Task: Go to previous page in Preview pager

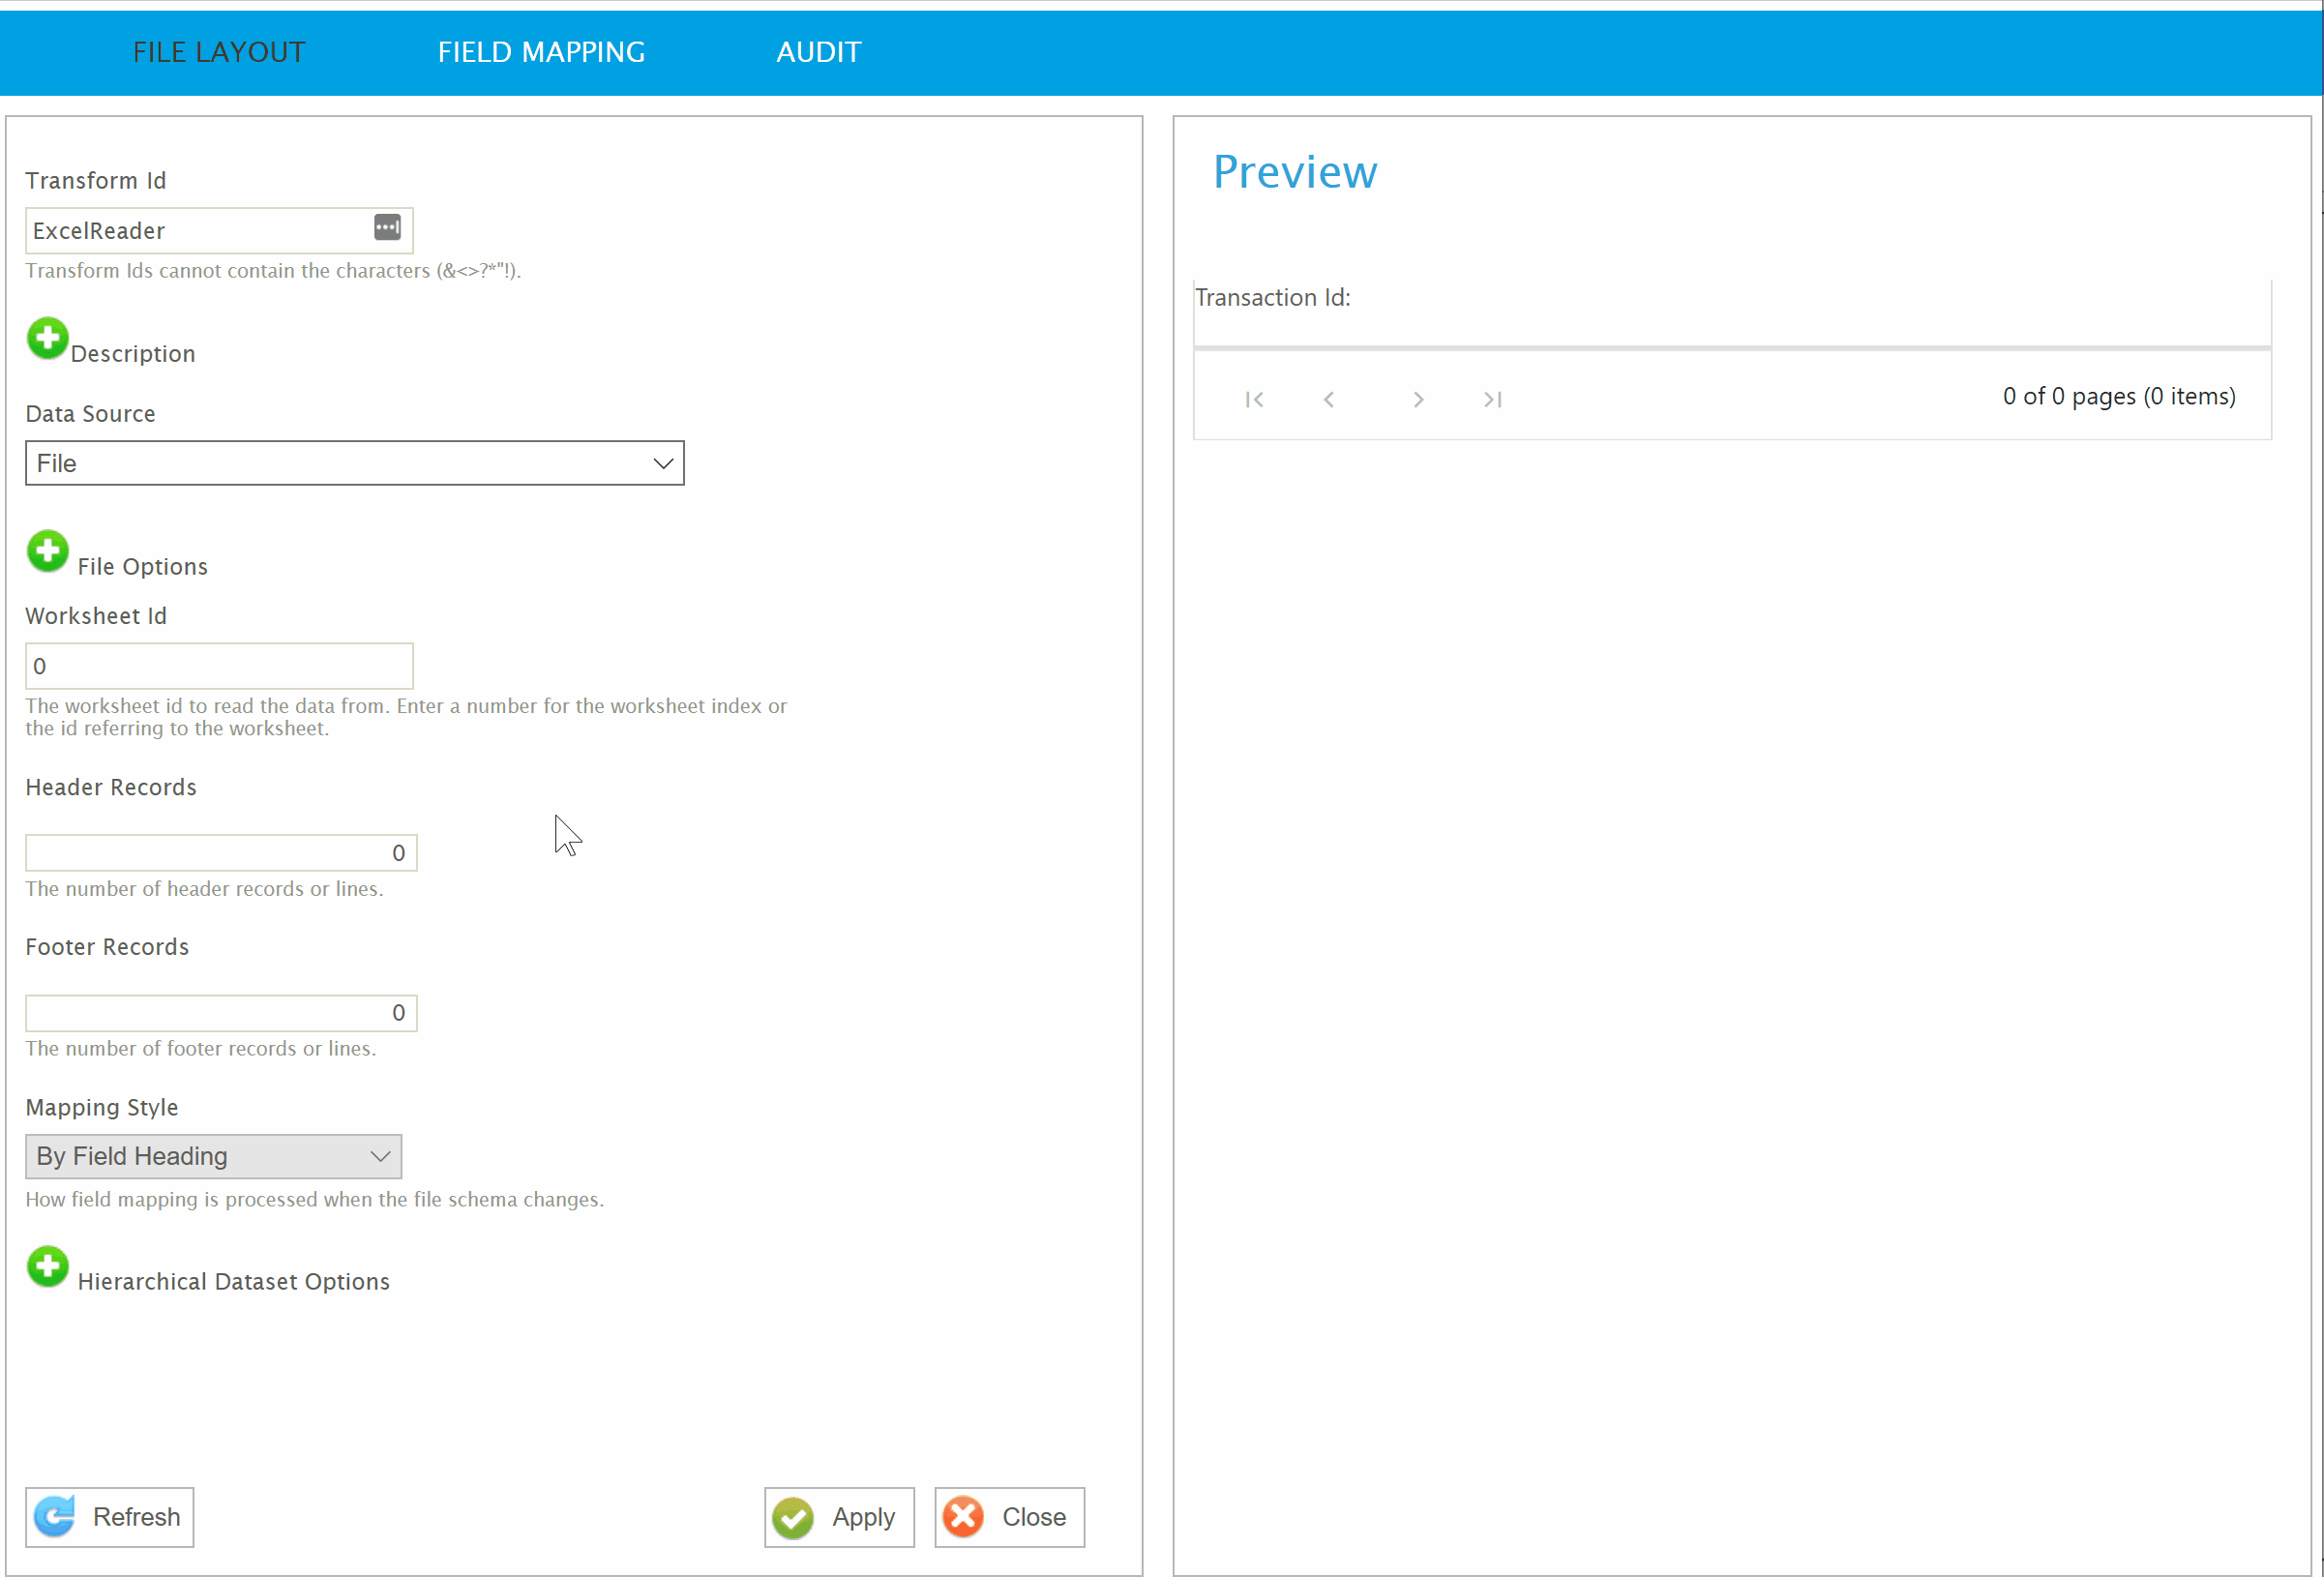Action: [x=1329, y=400]
